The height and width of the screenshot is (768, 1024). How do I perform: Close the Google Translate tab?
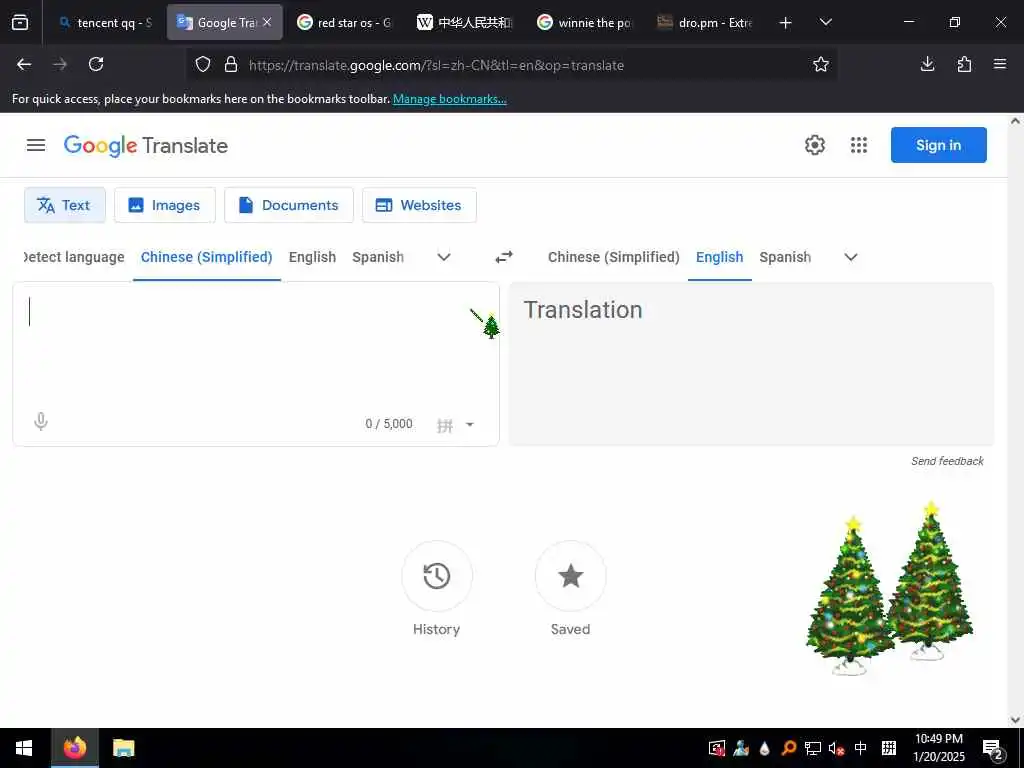tap(267, 22)
